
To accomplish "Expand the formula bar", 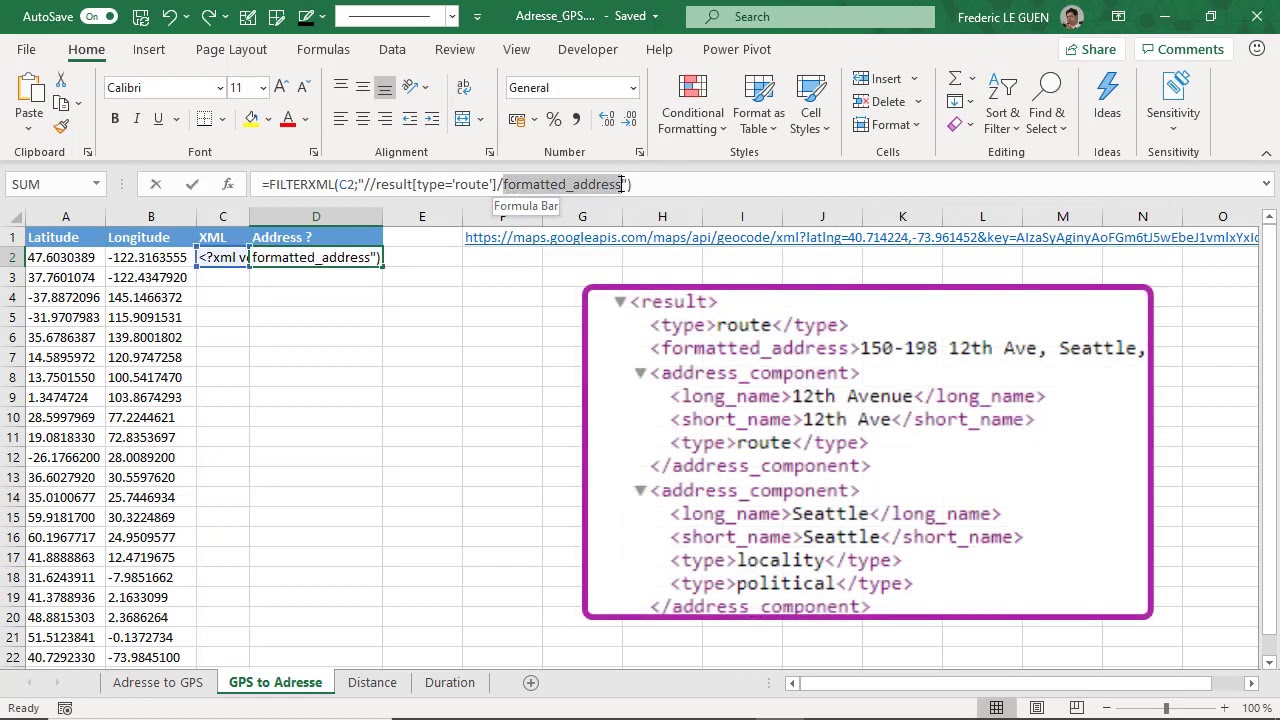I will (x=1266, y=184).
